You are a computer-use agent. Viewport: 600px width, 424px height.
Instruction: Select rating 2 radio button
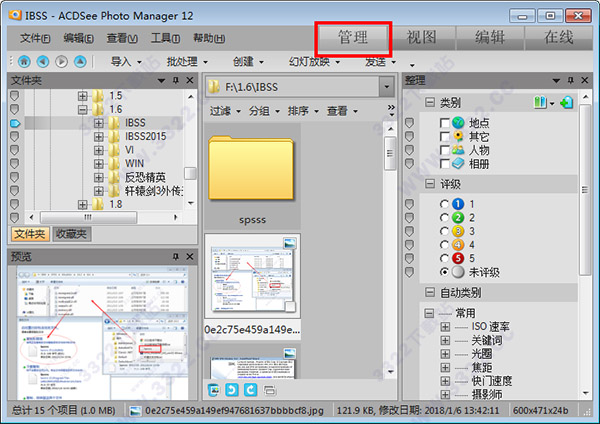coord(444,218)
